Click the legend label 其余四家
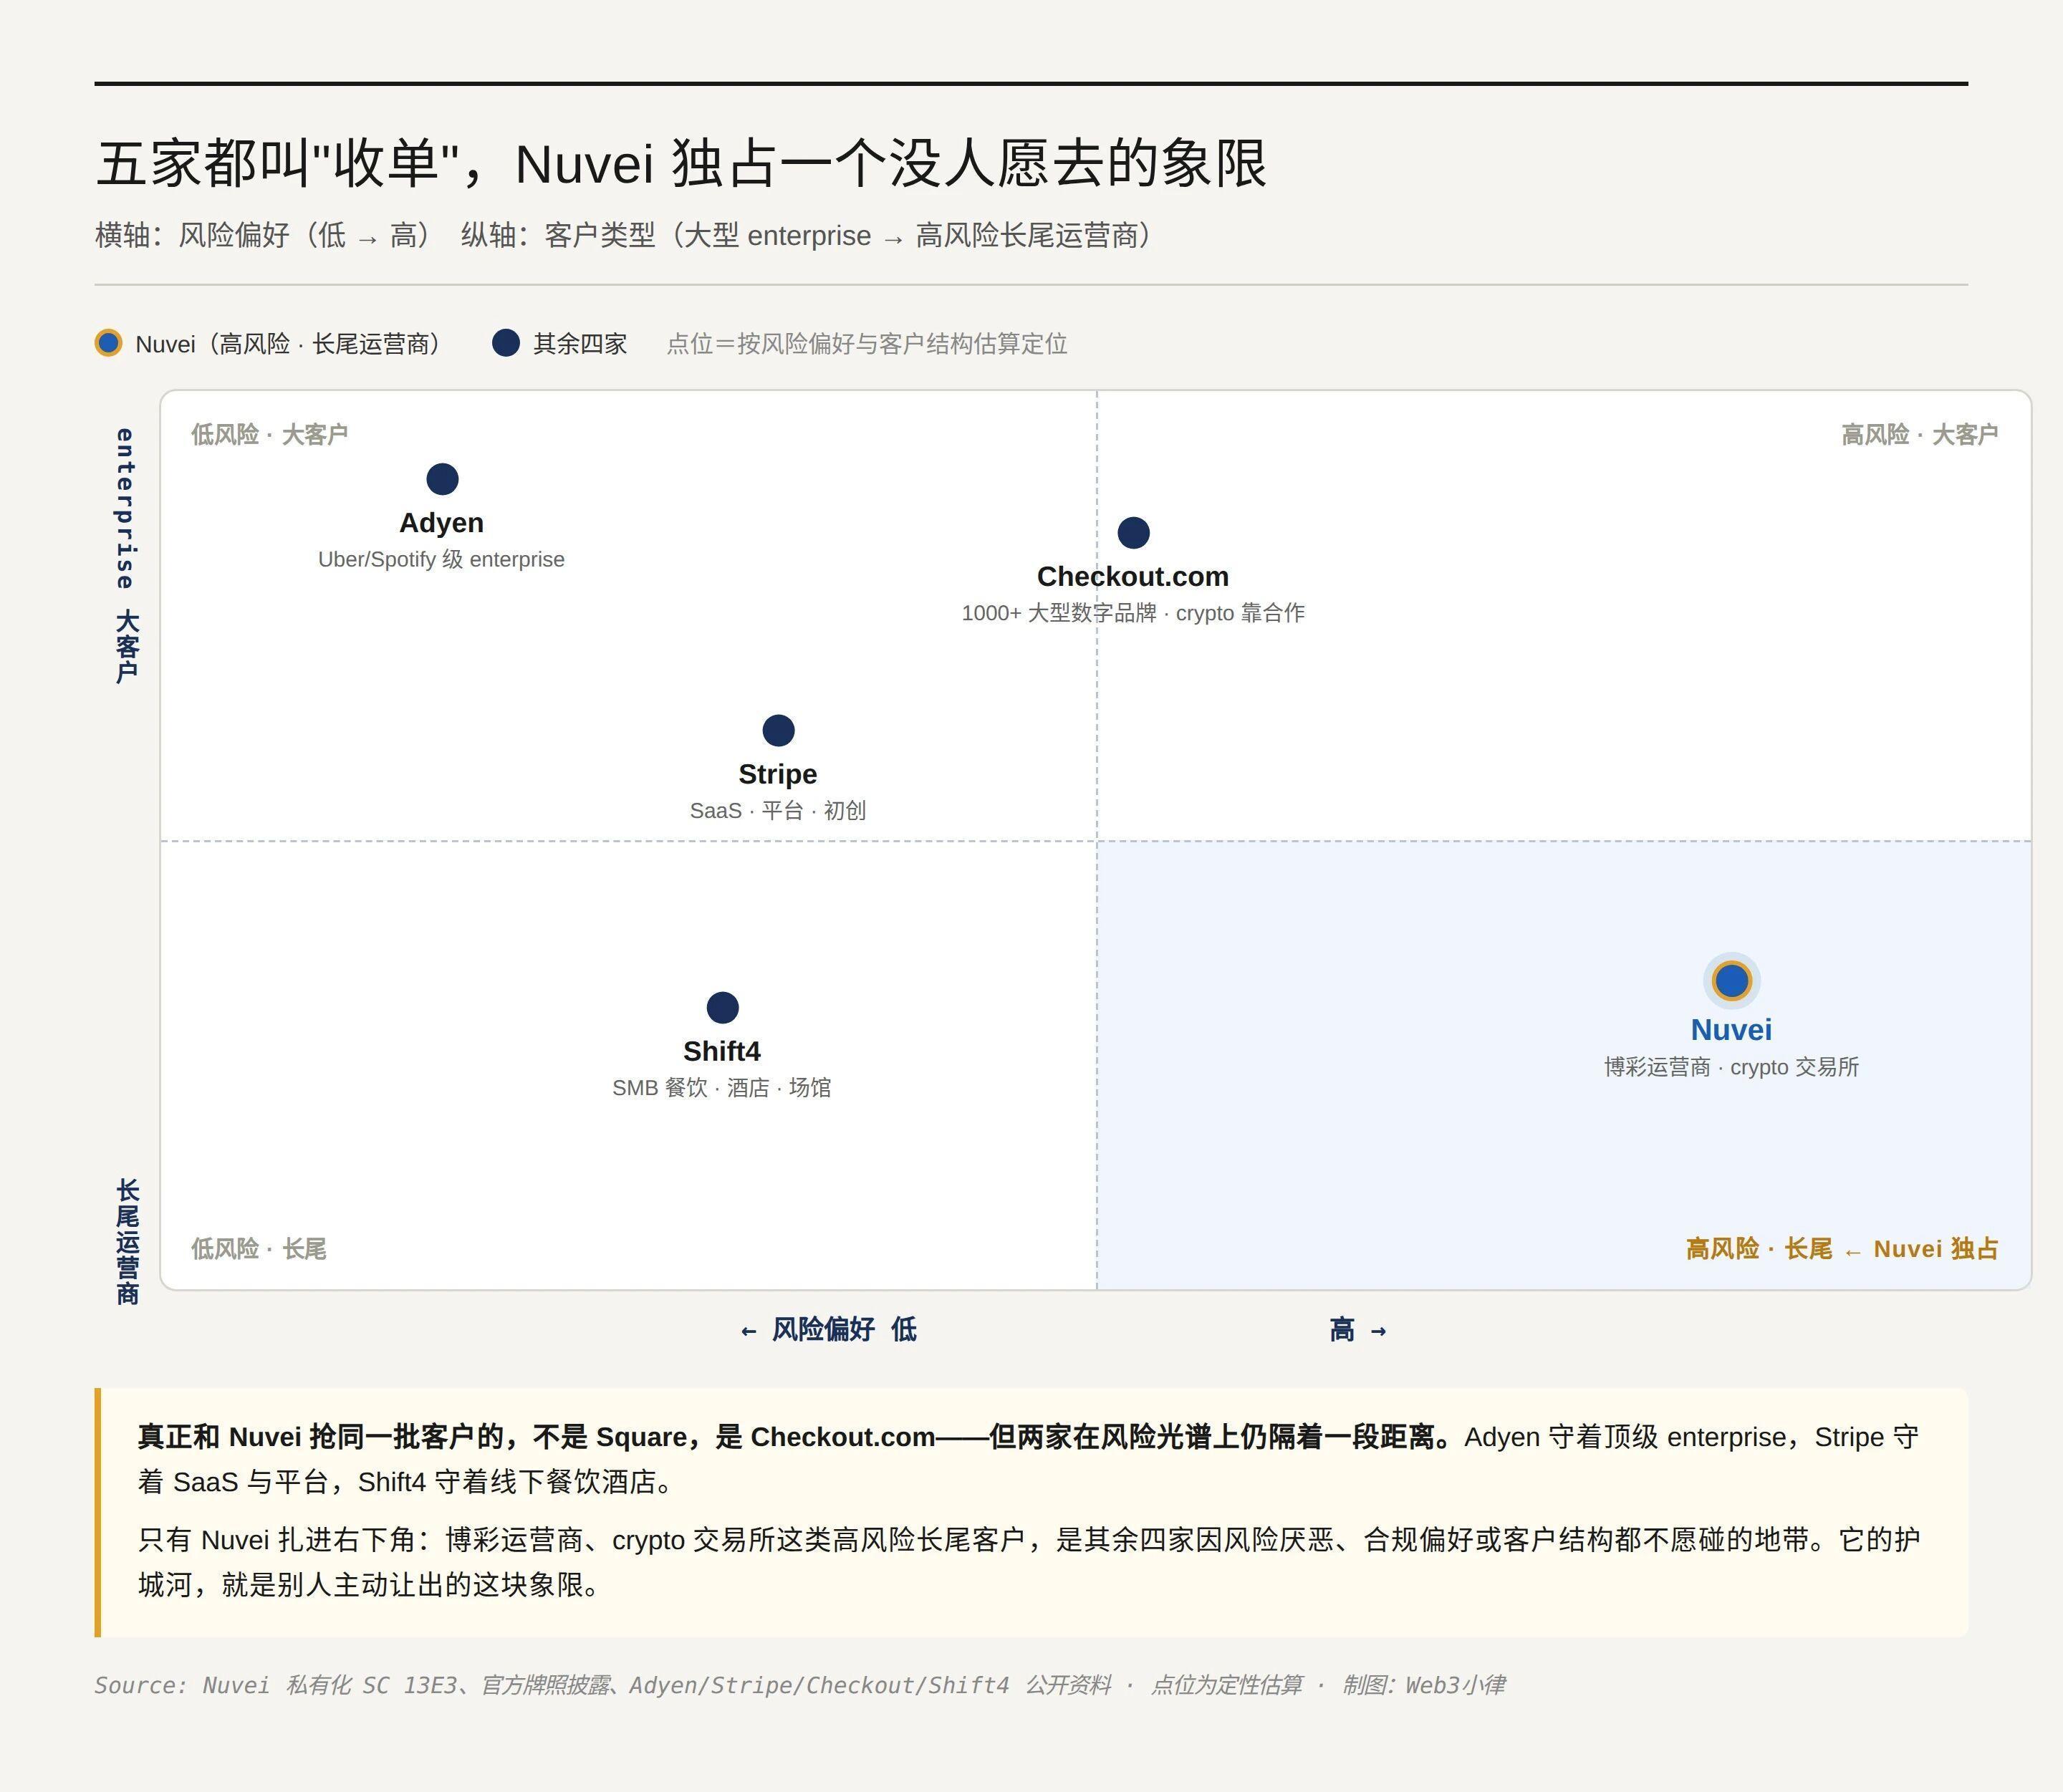2063x1792 pixels. 580,344
